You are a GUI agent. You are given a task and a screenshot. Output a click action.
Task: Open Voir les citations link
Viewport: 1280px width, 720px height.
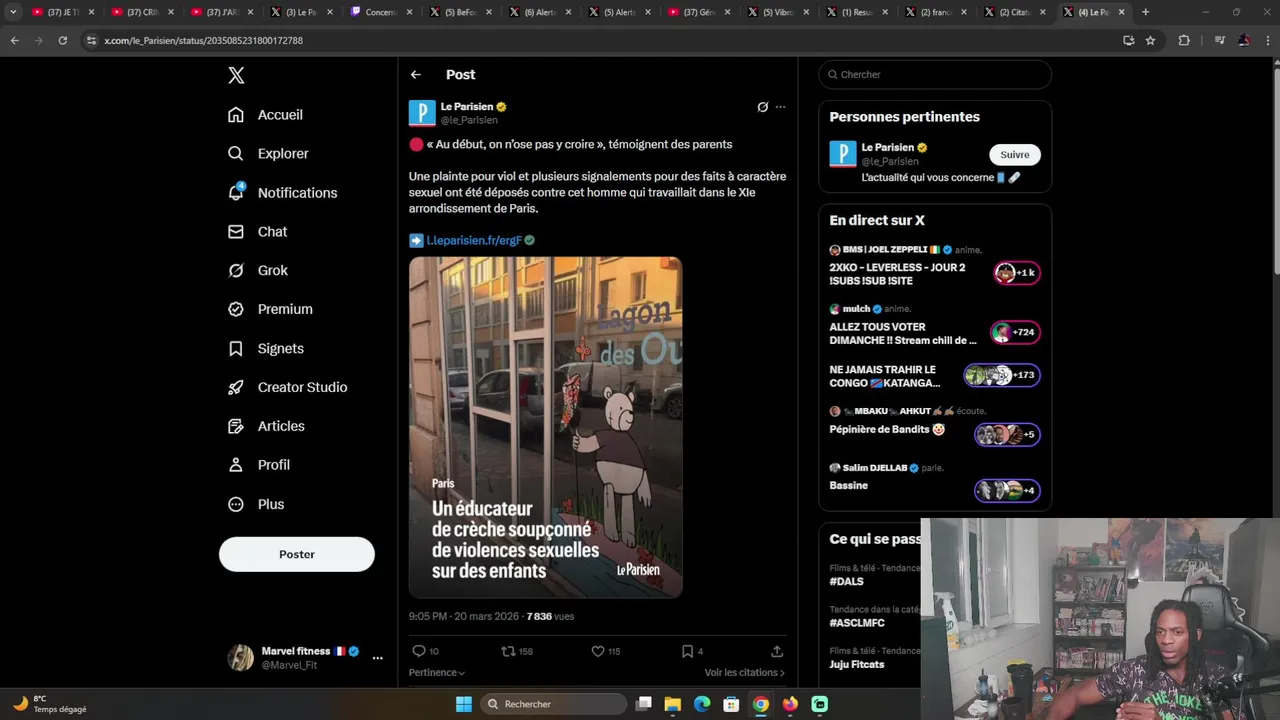tap(744, 673)
